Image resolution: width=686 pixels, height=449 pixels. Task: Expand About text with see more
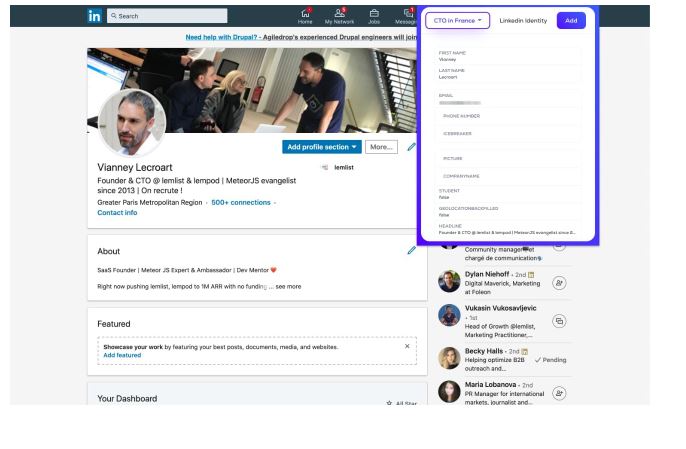[x=288, y=287]
